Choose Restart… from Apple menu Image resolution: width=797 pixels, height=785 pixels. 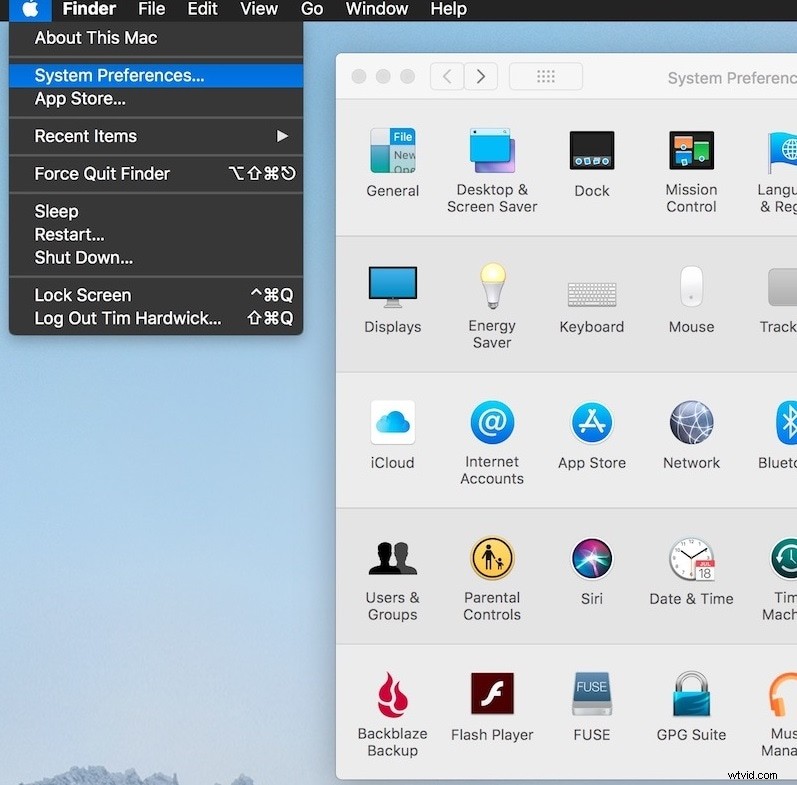pyautogui.click(x=156, y=234)
